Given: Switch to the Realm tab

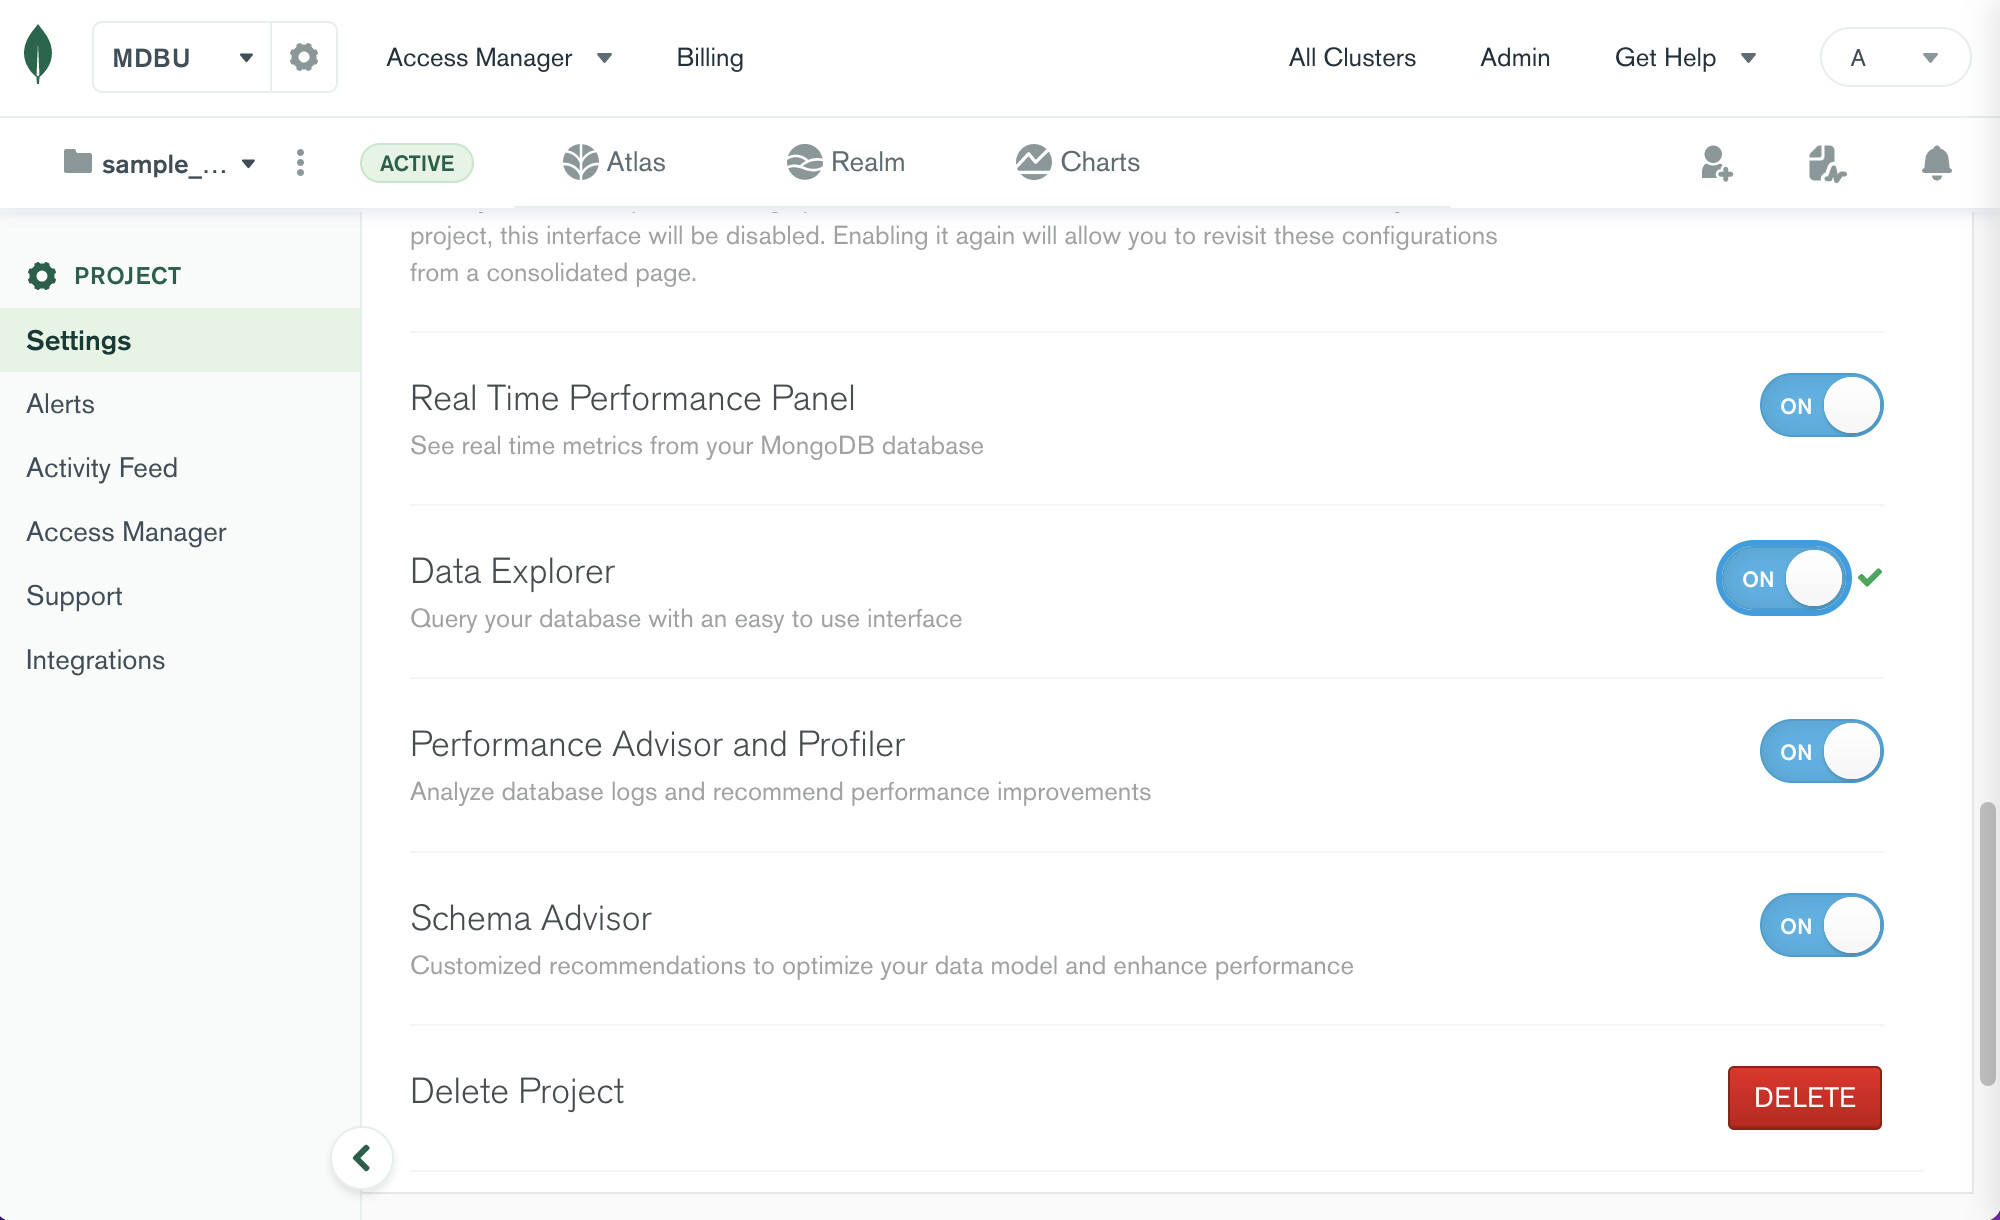Looking at the screenshot, I should [x=846, y=162].
